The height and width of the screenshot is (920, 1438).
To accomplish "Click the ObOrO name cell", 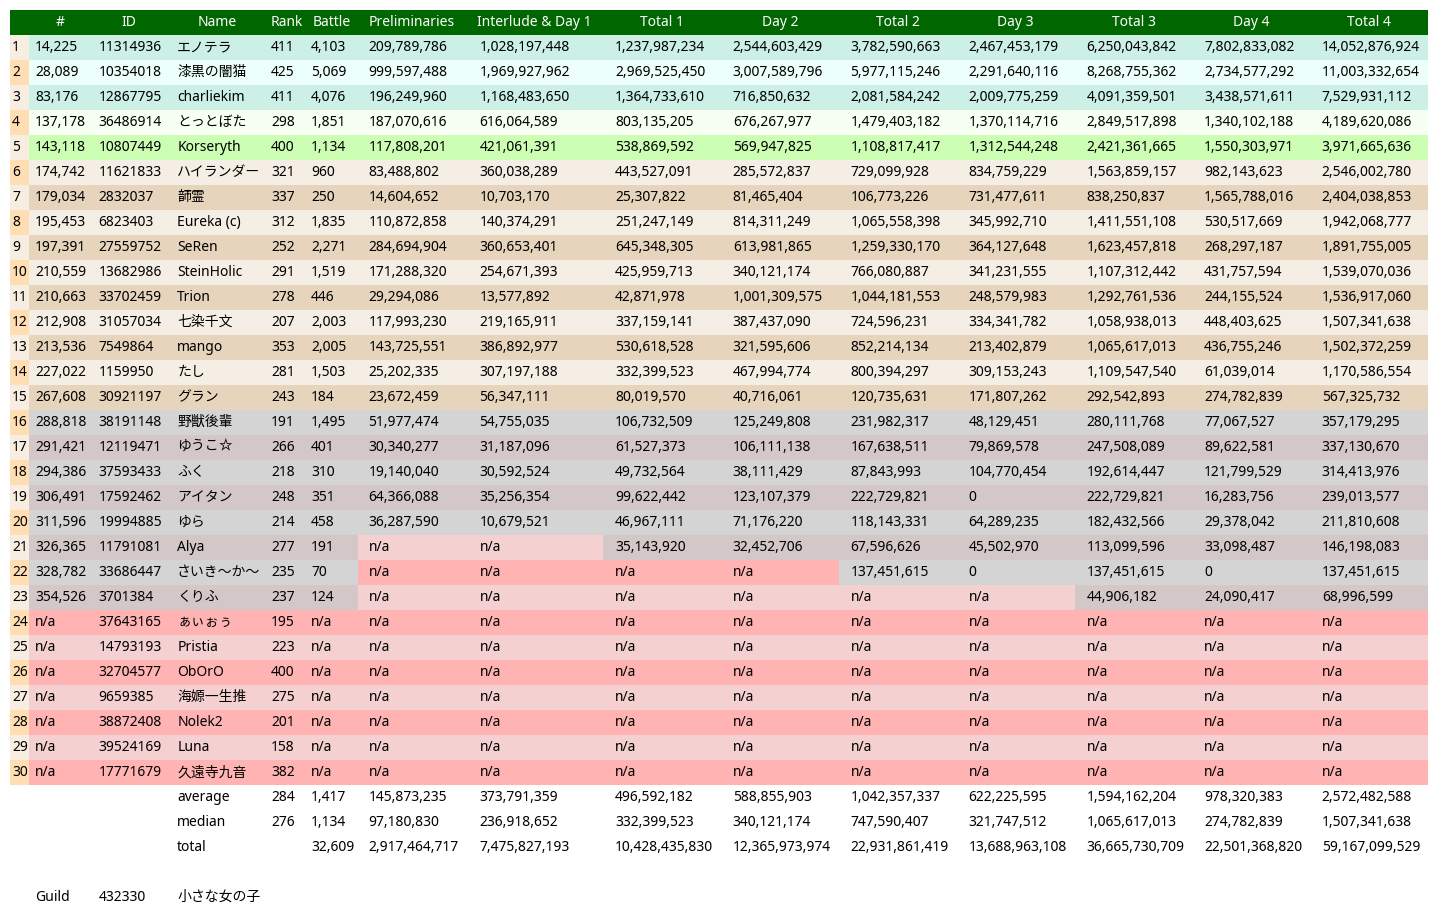I will 201,671.
